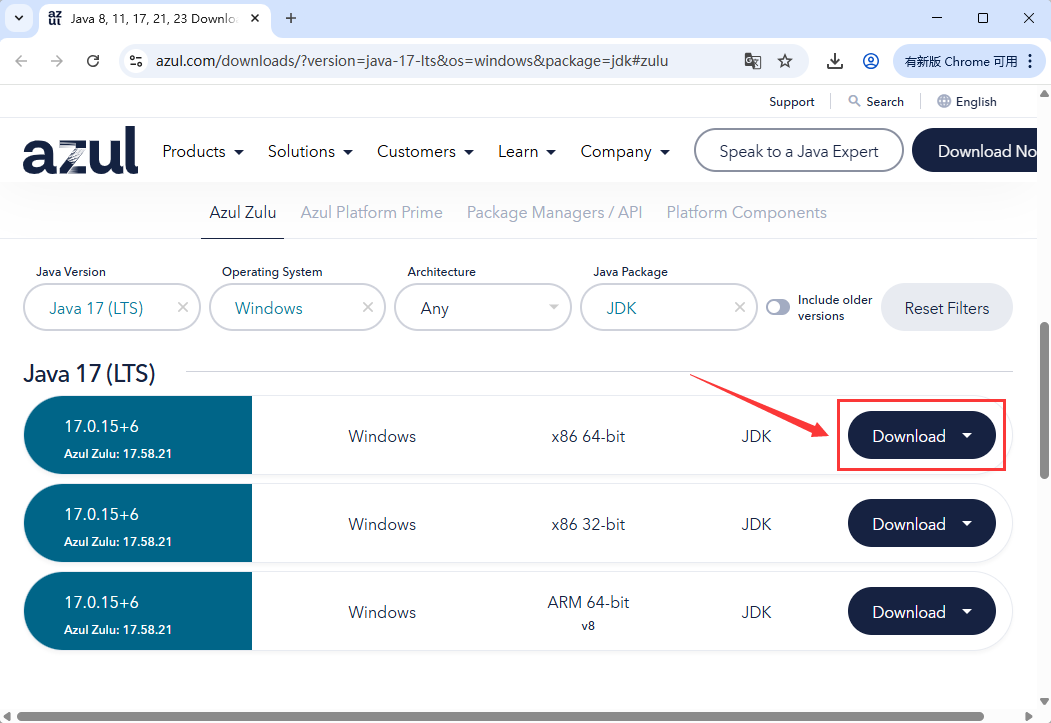Close the Java Downloads browser tab
The height and width of the screenshot is (723, 1051).
tap(255, 18)
